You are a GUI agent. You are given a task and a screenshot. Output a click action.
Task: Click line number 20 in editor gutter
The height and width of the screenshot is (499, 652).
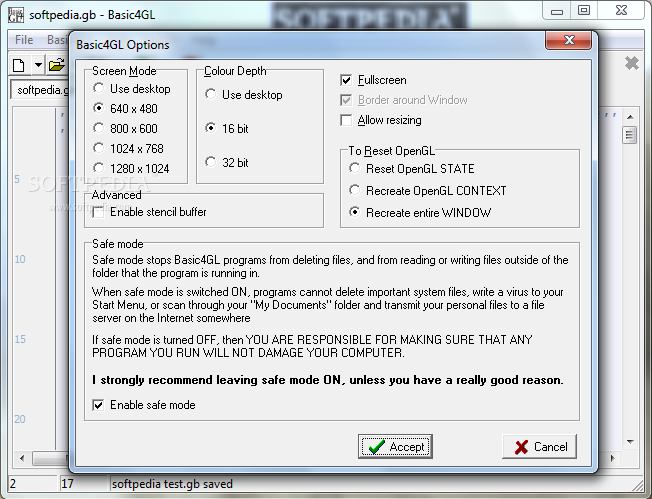point(20,419)
